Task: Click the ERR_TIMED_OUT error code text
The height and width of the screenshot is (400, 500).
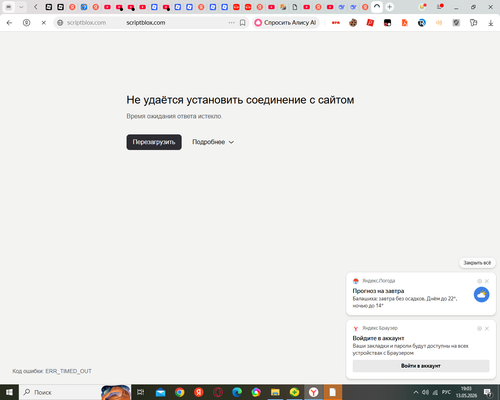Action: [x=68, y=371]
